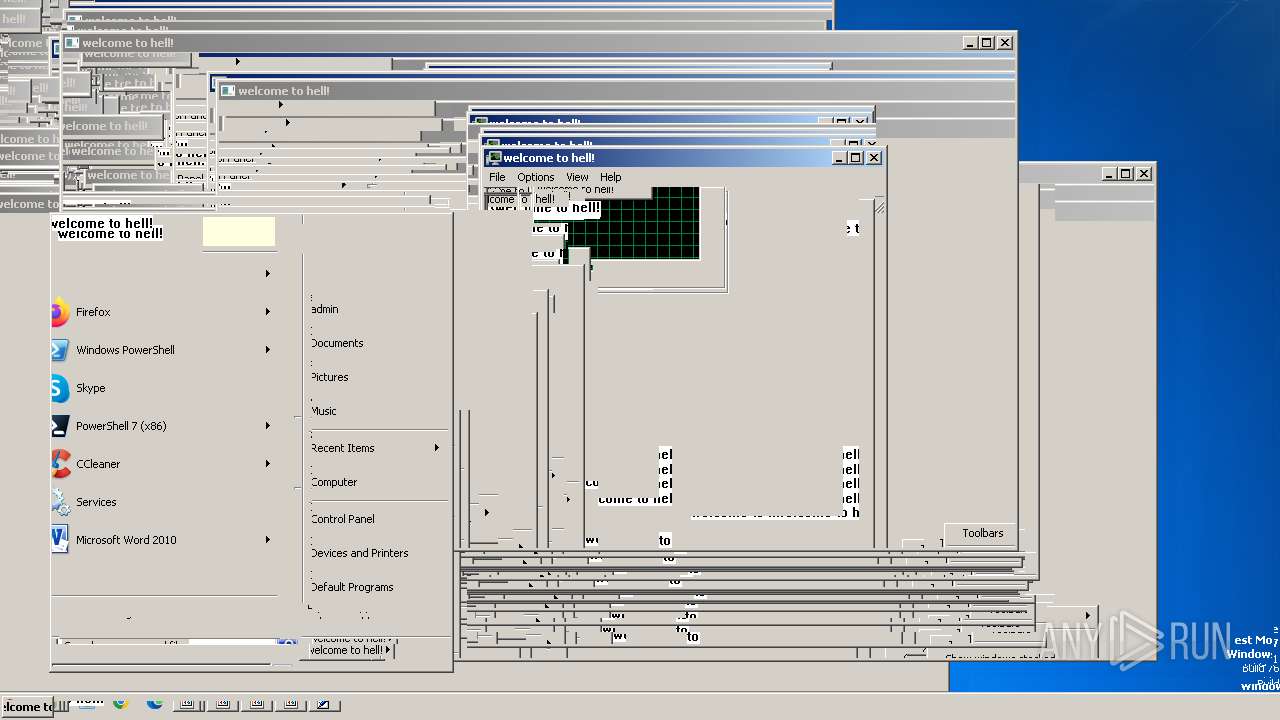Open the admin user folder
The height and width of the screenshot is (720, 1280).
[x=324, y=310]
